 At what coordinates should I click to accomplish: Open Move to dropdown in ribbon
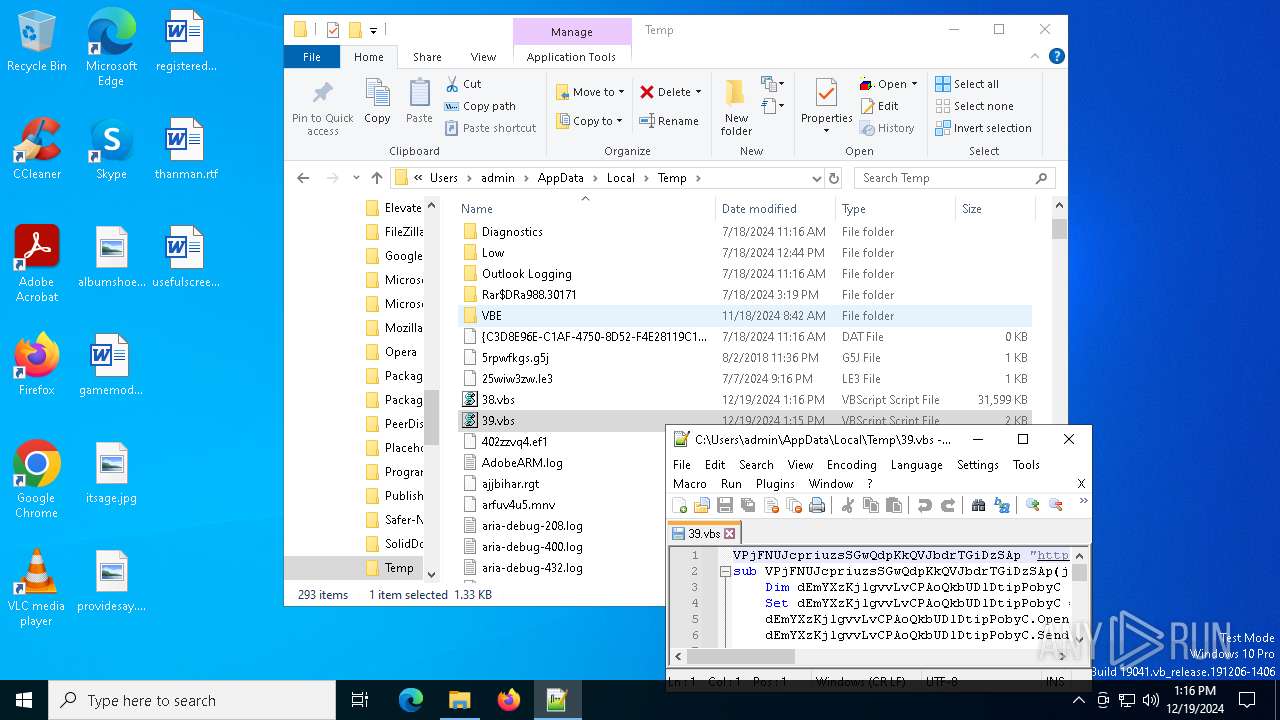click(x=590, y=92)
